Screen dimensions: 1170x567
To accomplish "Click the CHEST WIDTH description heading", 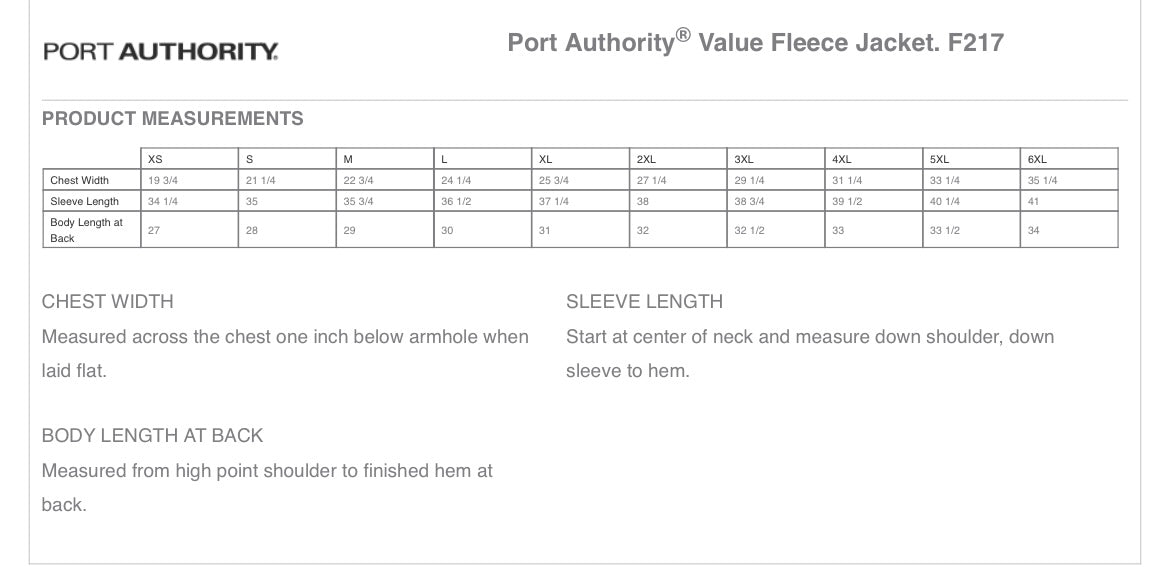I will tap(107, 301).
